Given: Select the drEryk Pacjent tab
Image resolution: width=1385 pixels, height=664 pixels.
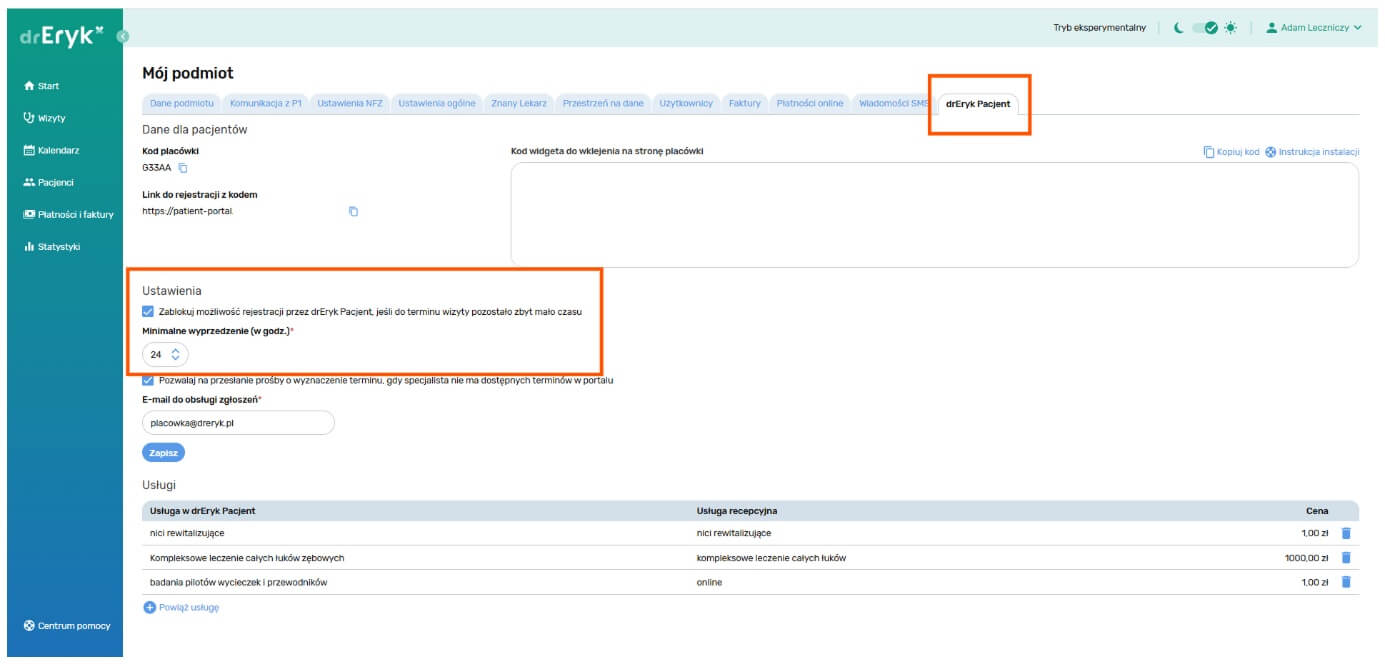Looking at the screenshot, I should (978, 104).
